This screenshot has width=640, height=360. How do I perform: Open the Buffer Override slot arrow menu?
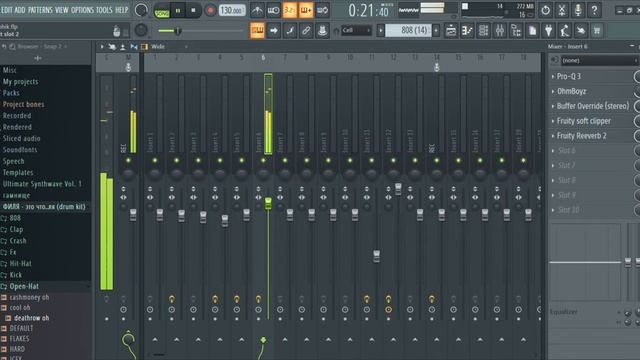pos(553,106)
